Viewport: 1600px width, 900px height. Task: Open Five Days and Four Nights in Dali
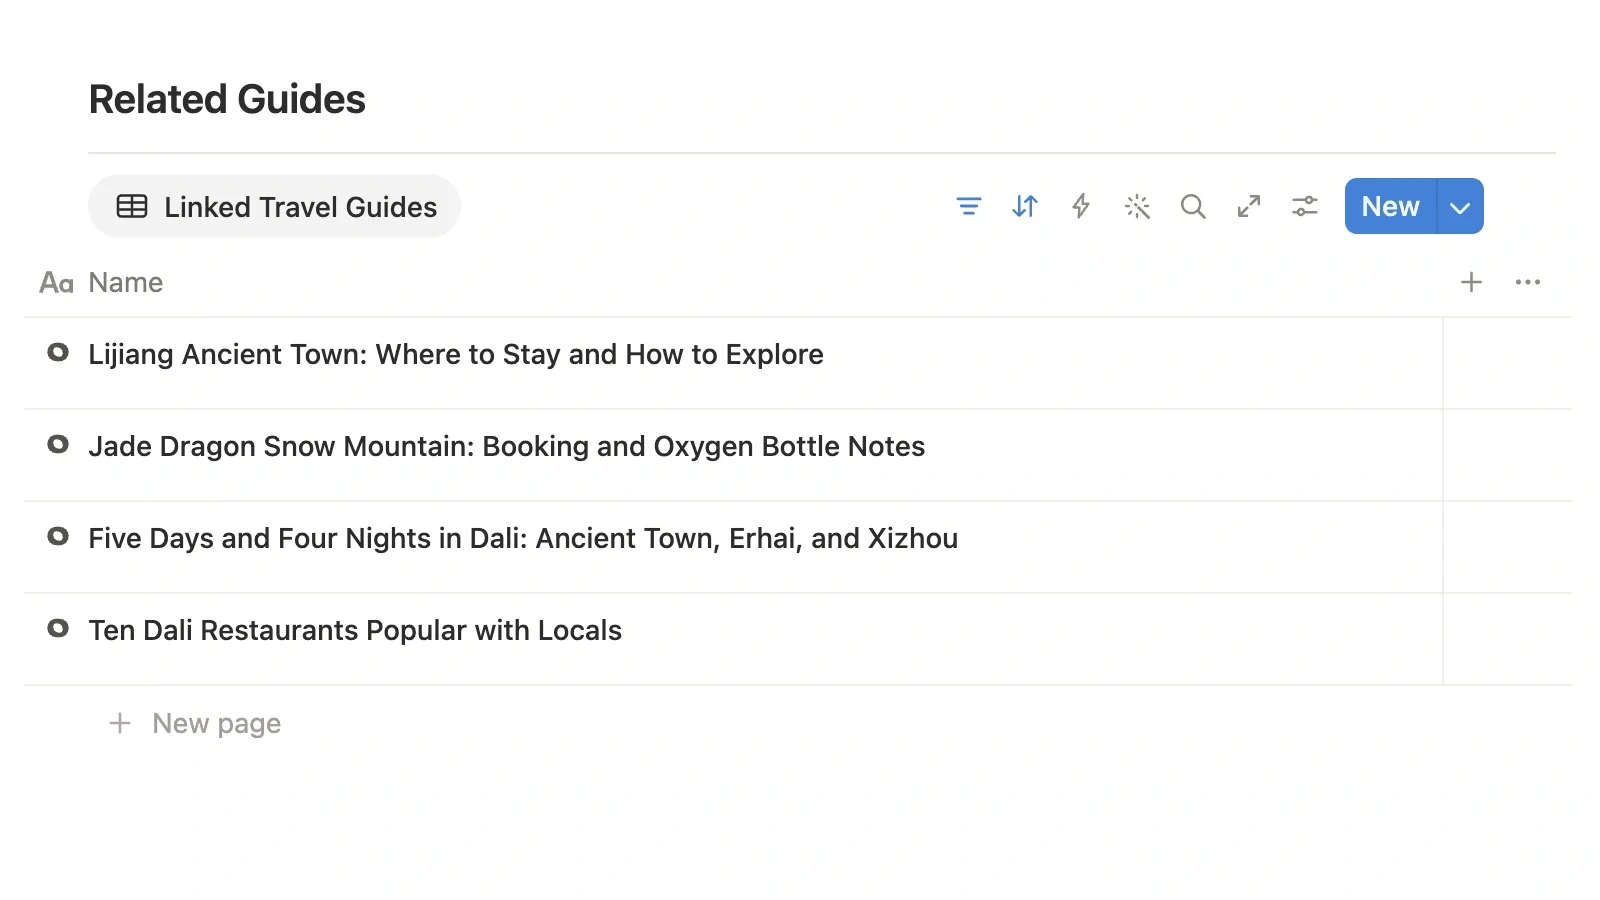(x=523, y=538)
